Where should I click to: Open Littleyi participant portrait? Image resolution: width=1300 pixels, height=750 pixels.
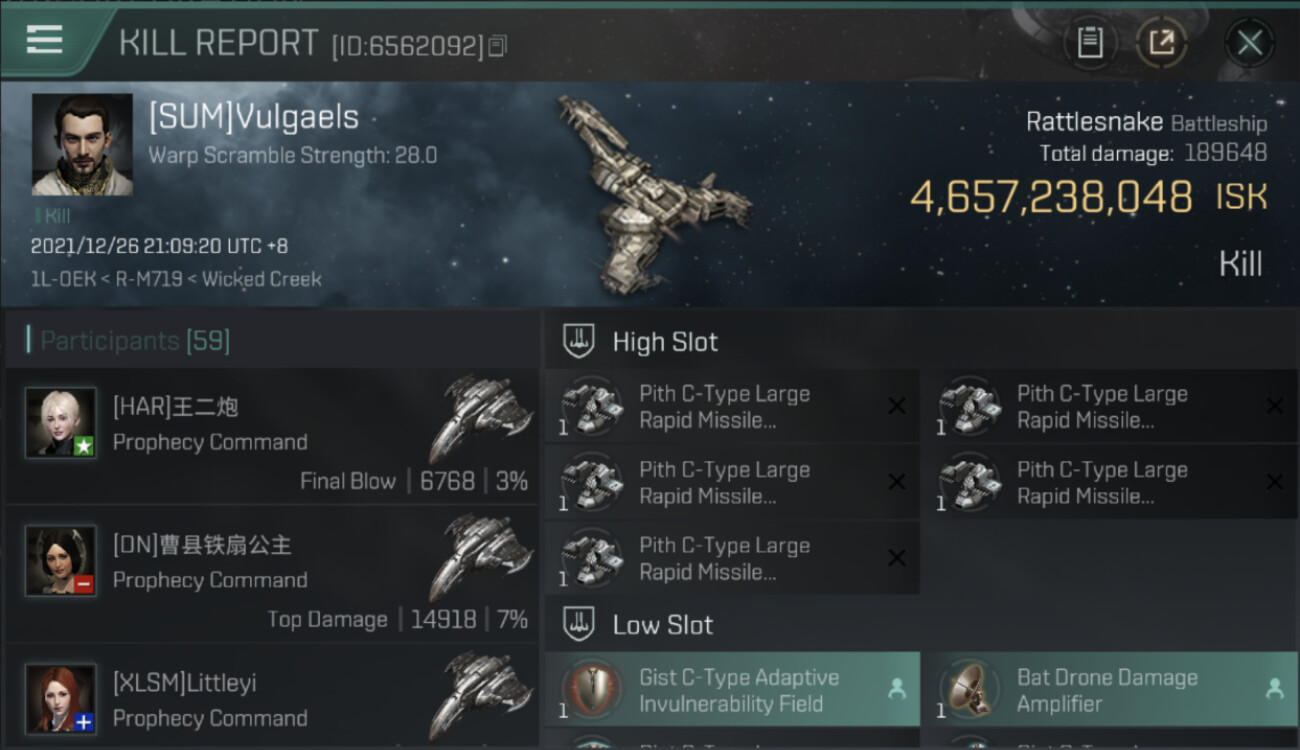click(x=61, y=698)
